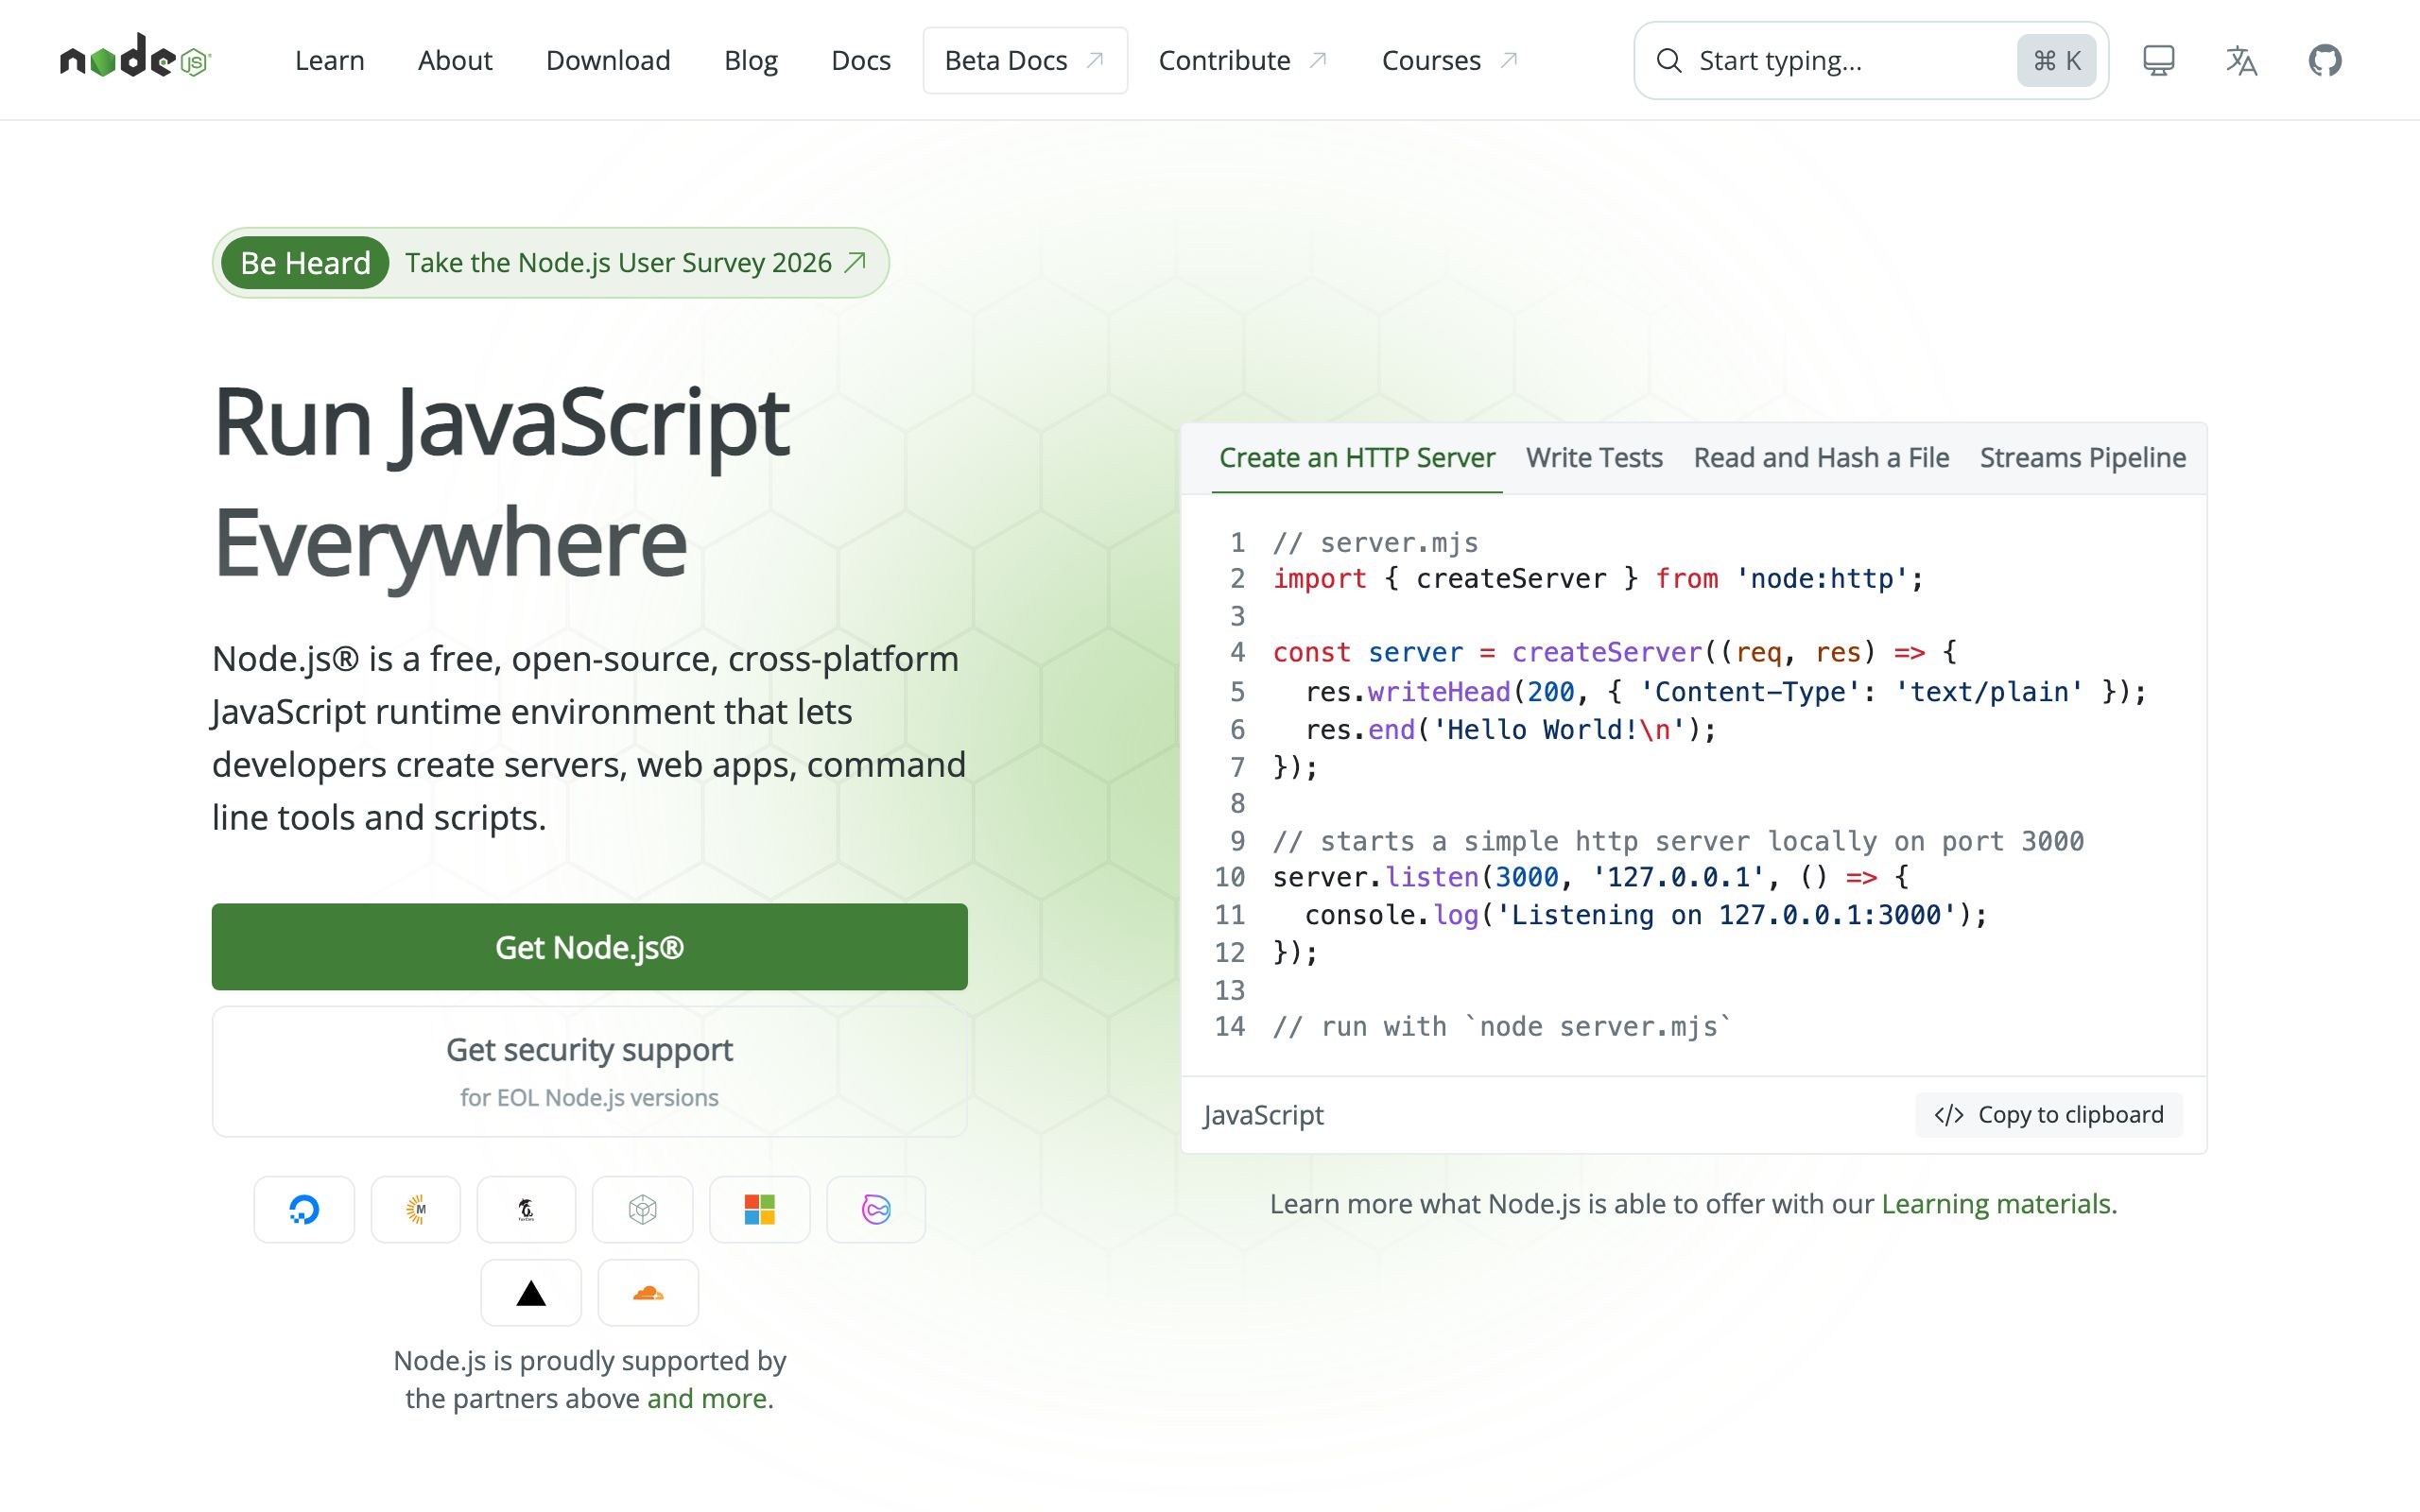This screenshot has height=1512, width=2420.
Task: Open the Vercel triangle partner logo
Action: pyautogui.click(x=531, y=1293)
